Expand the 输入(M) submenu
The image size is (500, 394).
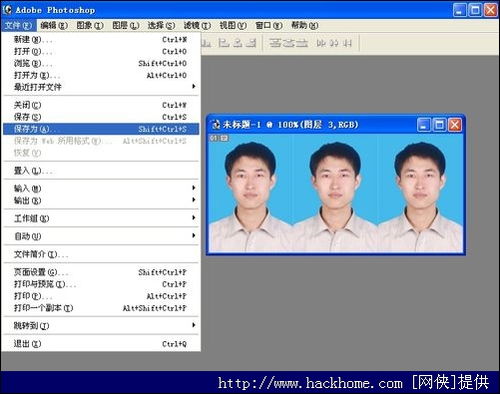[x=101, y=189]
